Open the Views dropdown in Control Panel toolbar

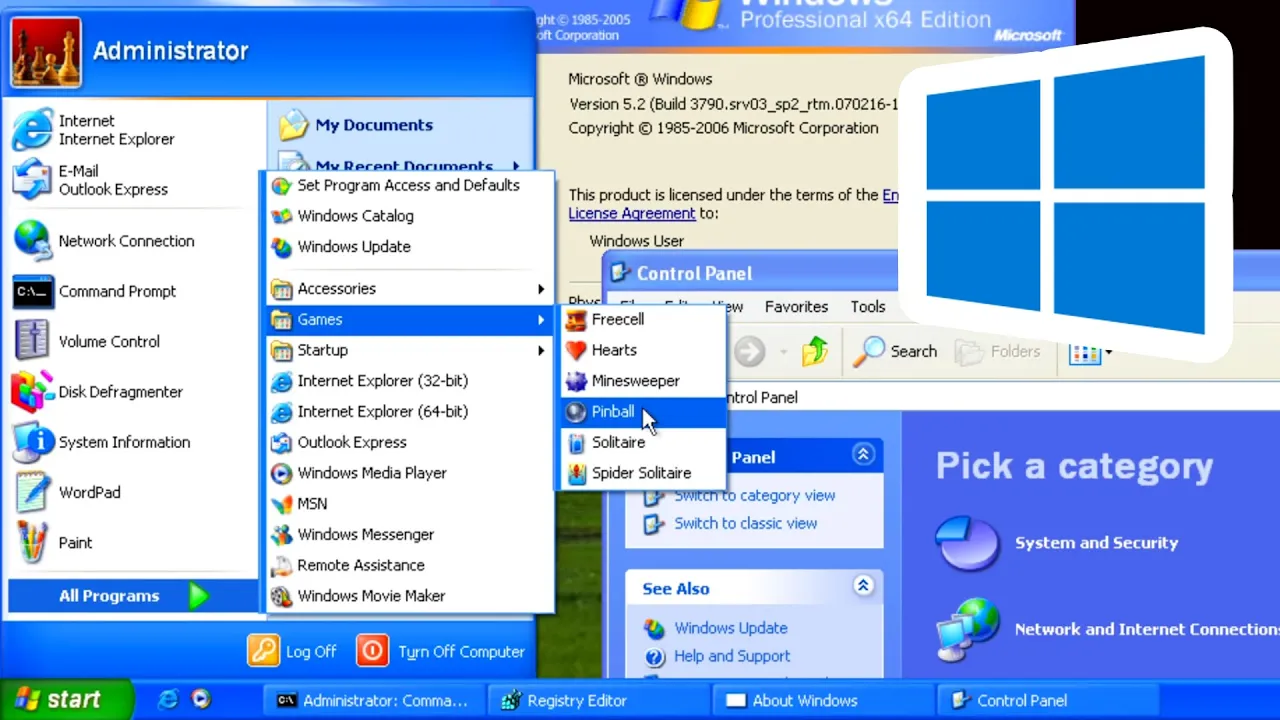[1091, 352]
